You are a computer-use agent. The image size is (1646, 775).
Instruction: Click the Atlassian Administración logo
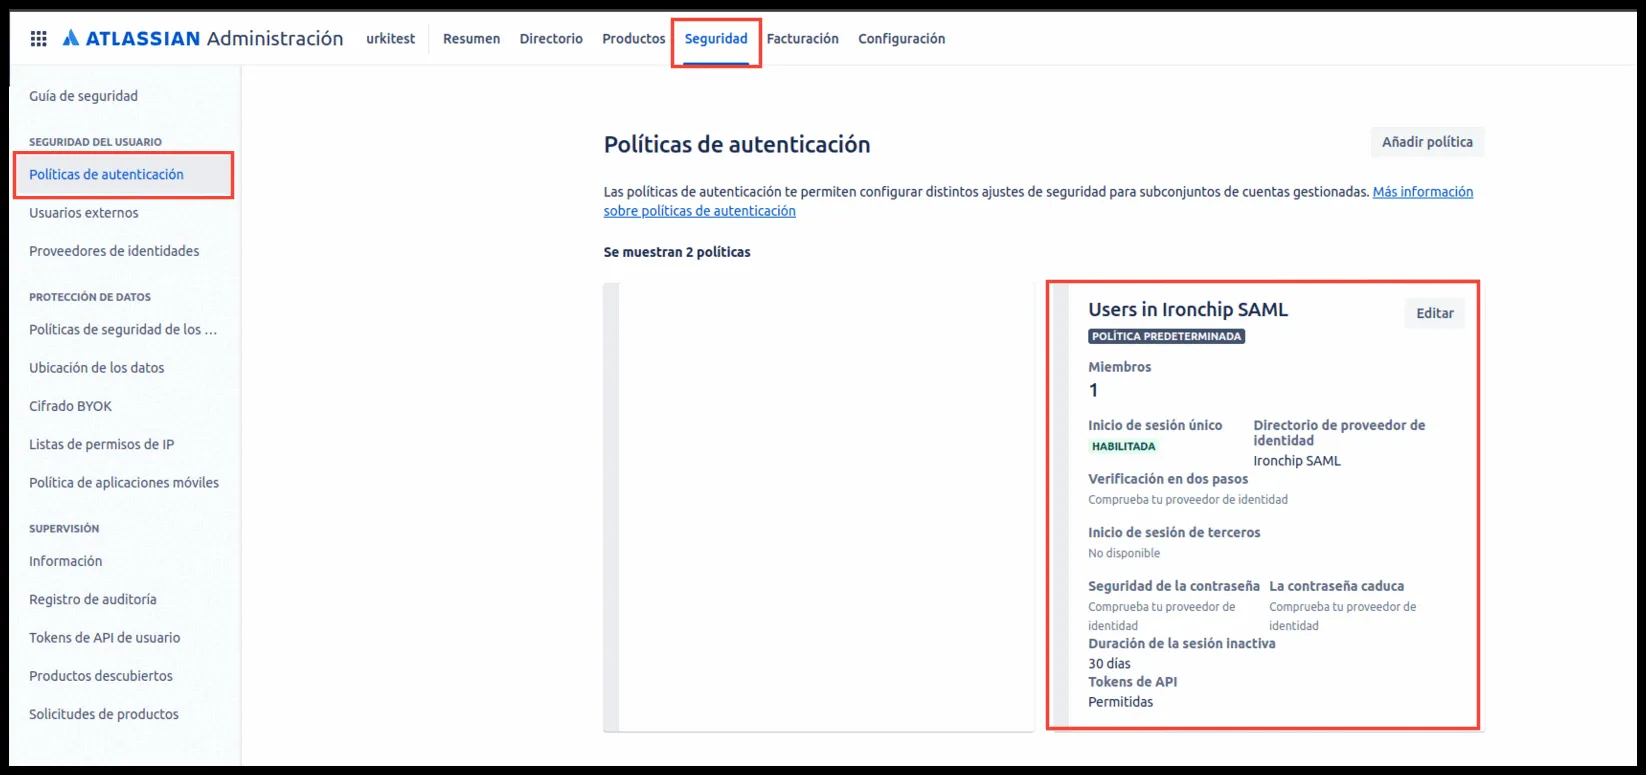click(x=203, y=39)
